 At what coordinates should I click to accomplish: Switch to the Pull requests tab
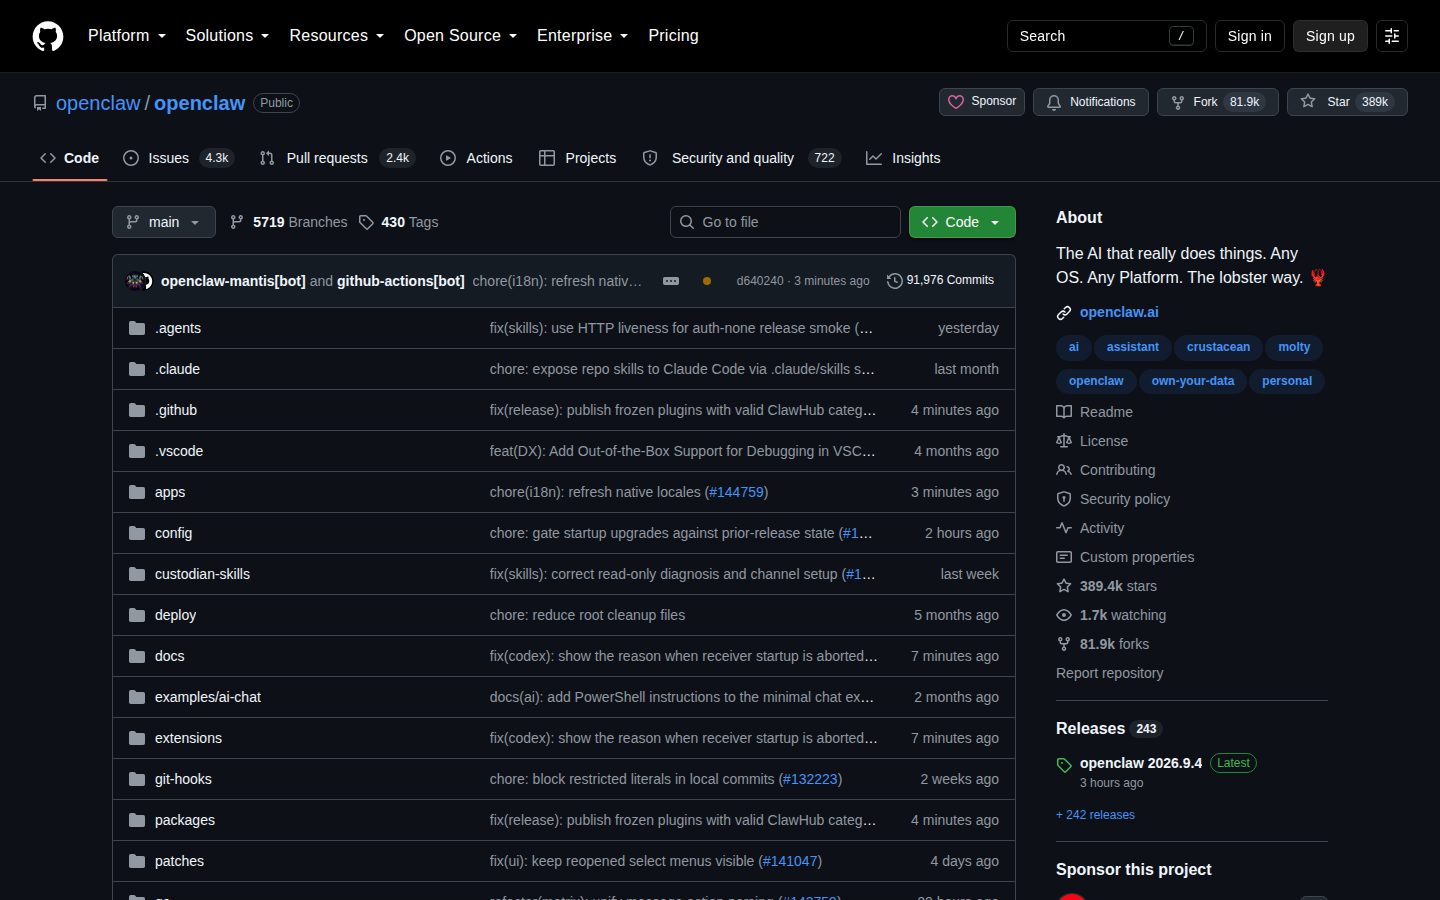pos(337,158)
